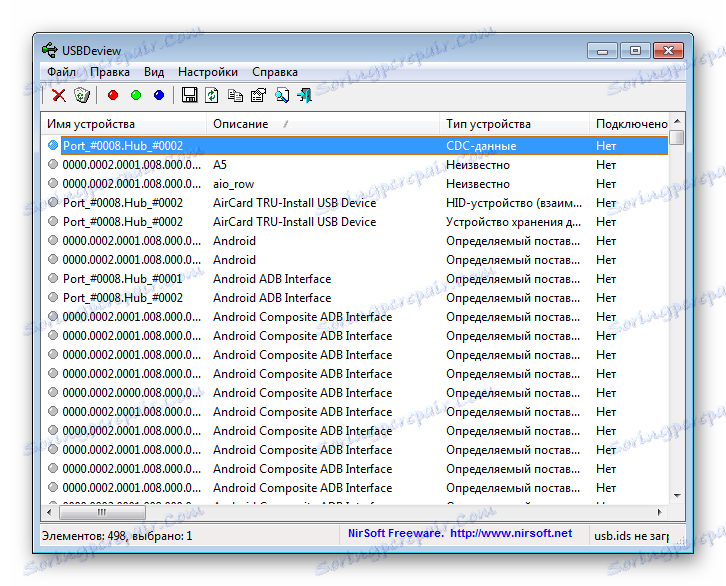Image resolution: width=726 pixels, height=586 pixels.
Task: Click vertical scrollbar down arrow
Action: pos(677,496)
